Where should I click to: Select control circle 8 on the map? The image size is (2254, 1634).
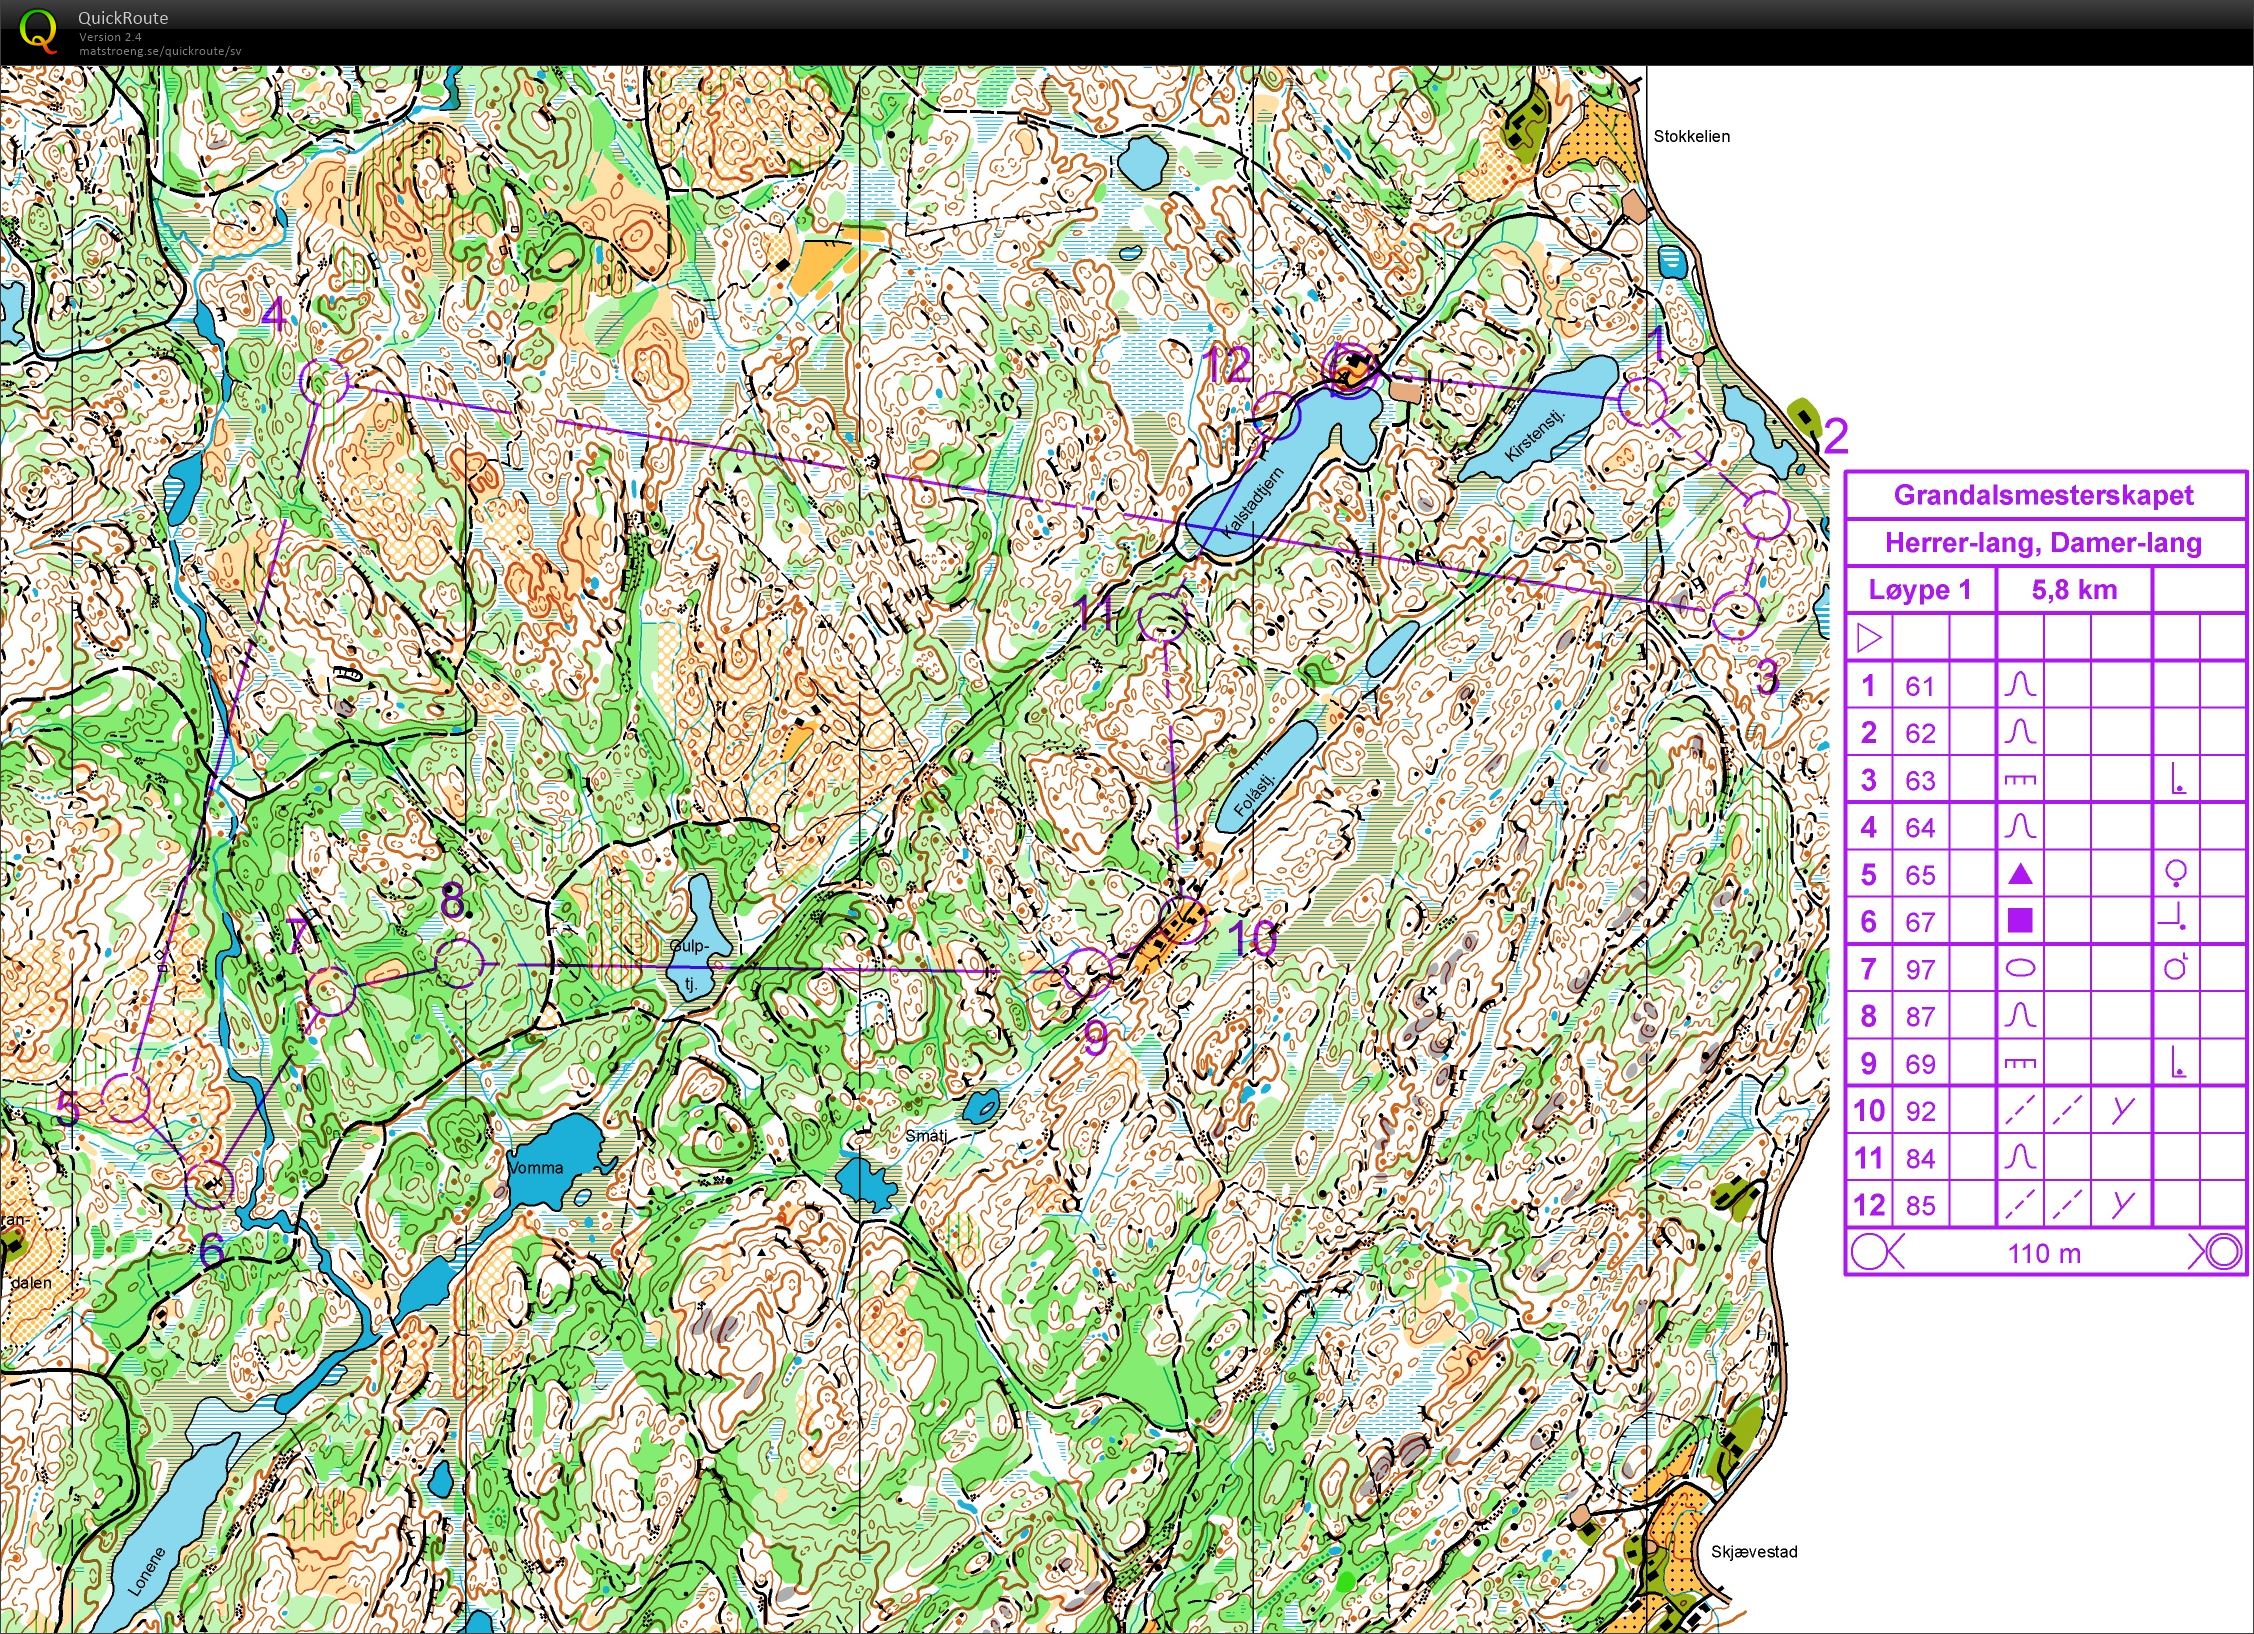point(459,964)
